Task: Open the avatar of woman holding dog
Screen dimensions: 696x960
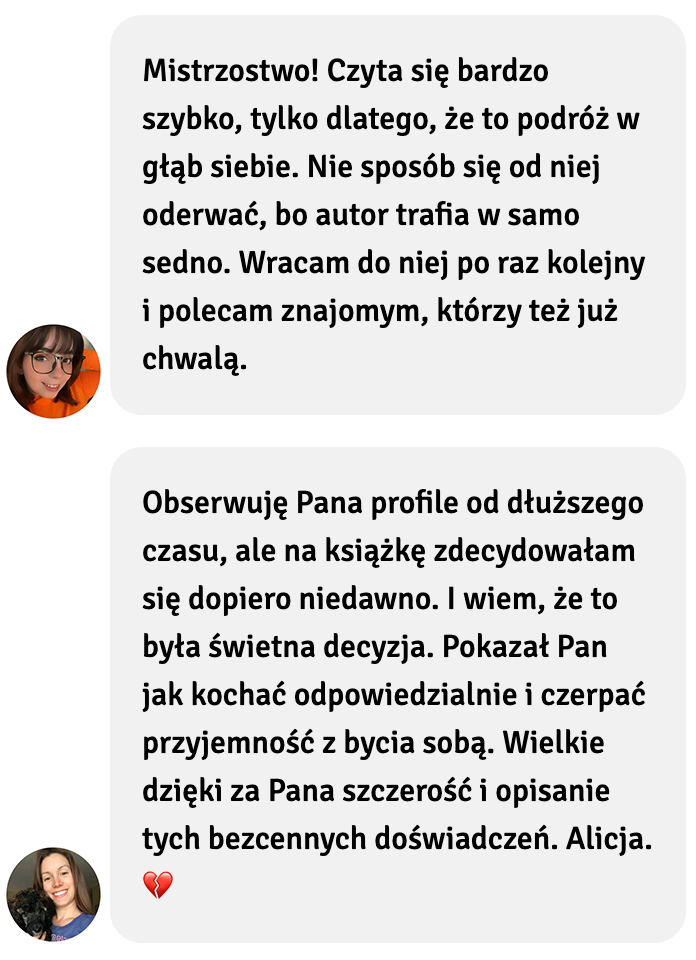Action: pyautogui.click(x=53, y=894)
